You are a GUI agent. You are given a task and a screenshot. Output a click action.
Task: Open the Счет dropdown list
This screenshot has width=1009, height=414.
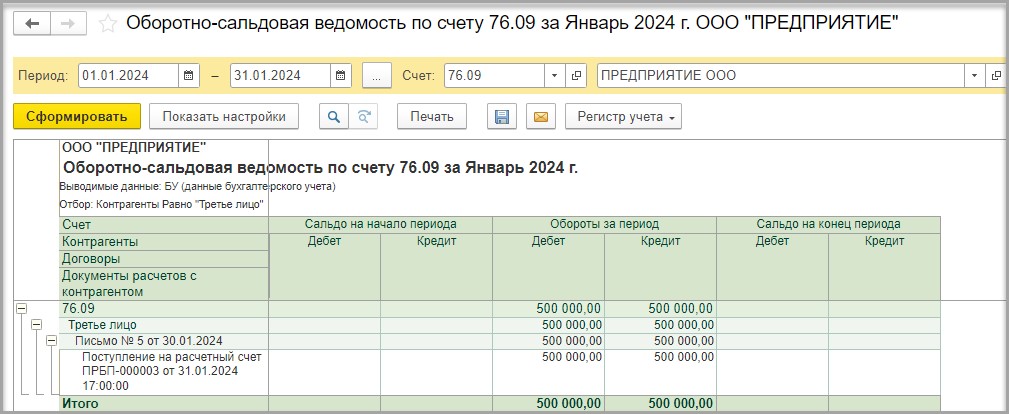pyautogui.click(x=555, y=76)
